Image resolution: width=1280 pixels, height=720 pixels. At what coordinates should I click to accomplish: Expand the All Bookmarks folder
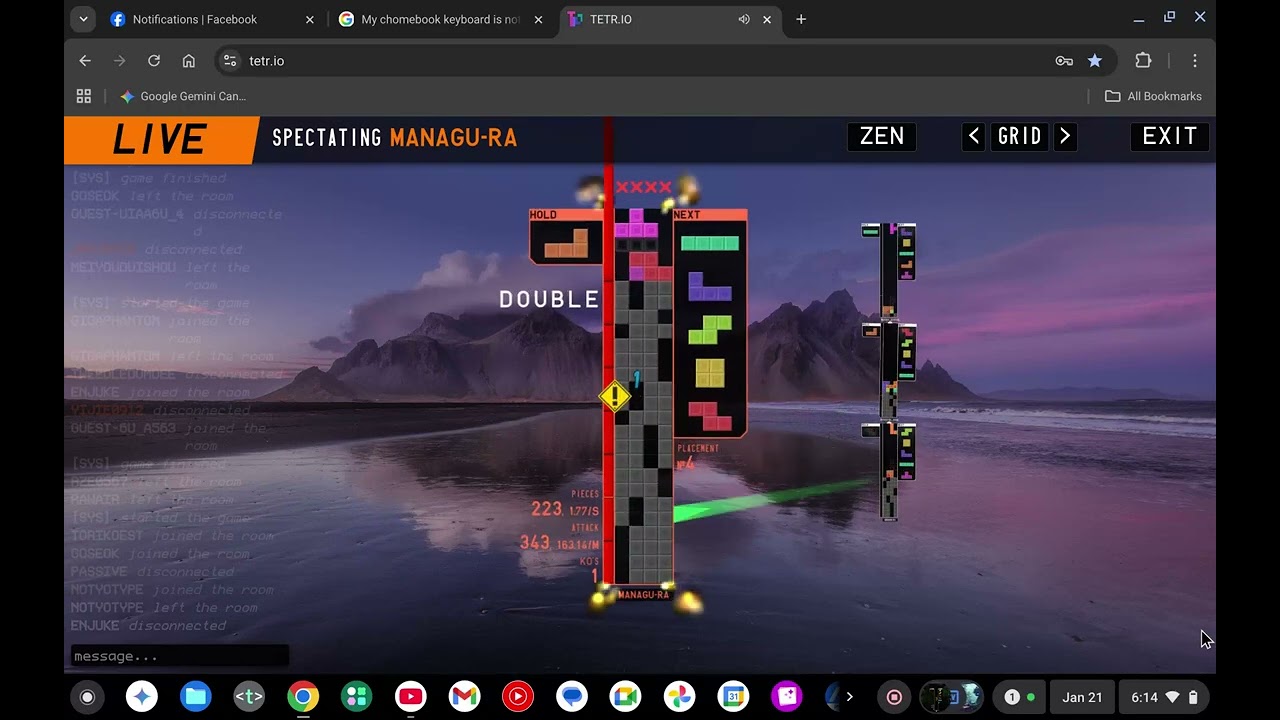(1153, 96)
